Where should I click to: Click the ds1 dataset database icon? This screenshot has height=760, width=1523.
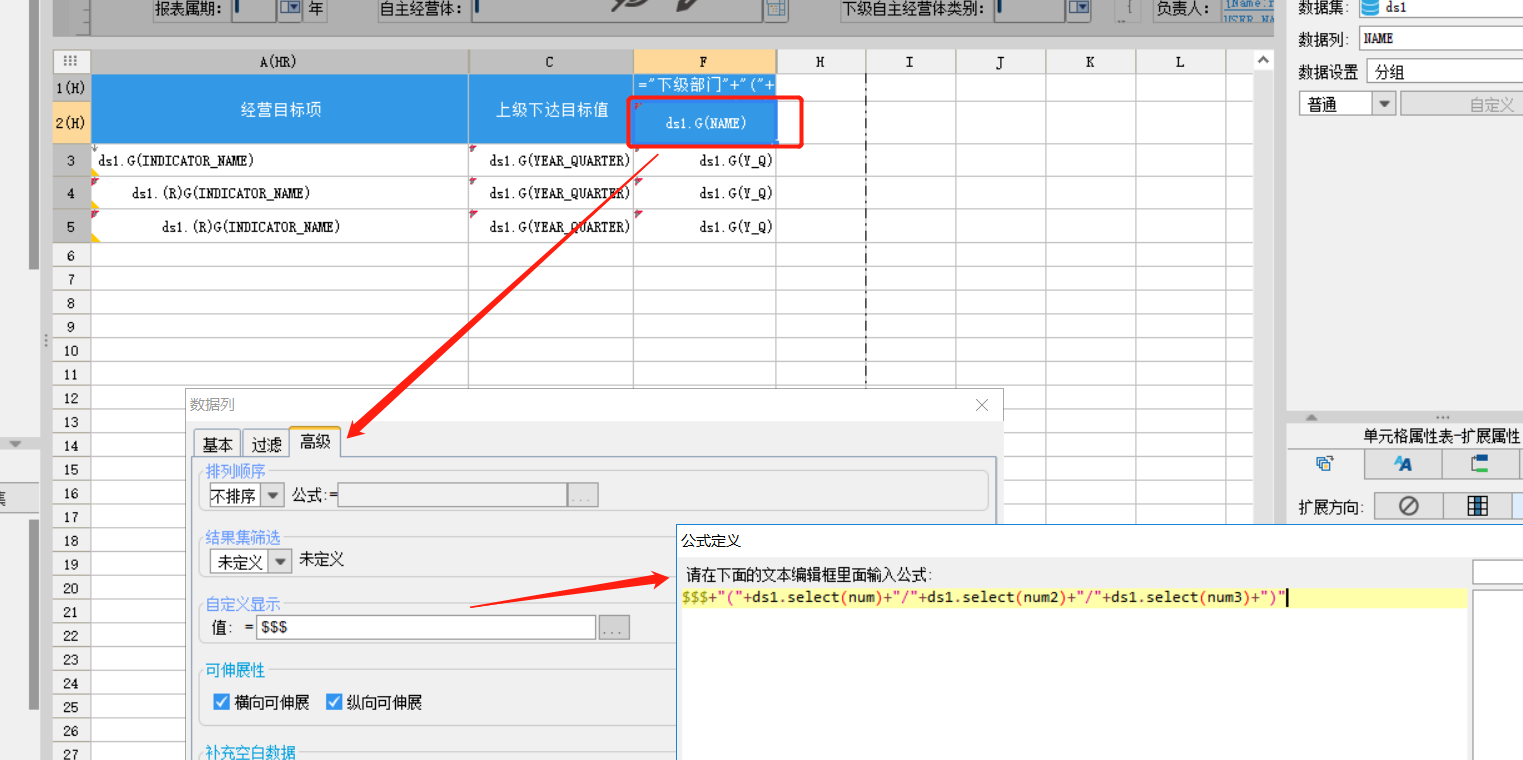click(1369, 8)
